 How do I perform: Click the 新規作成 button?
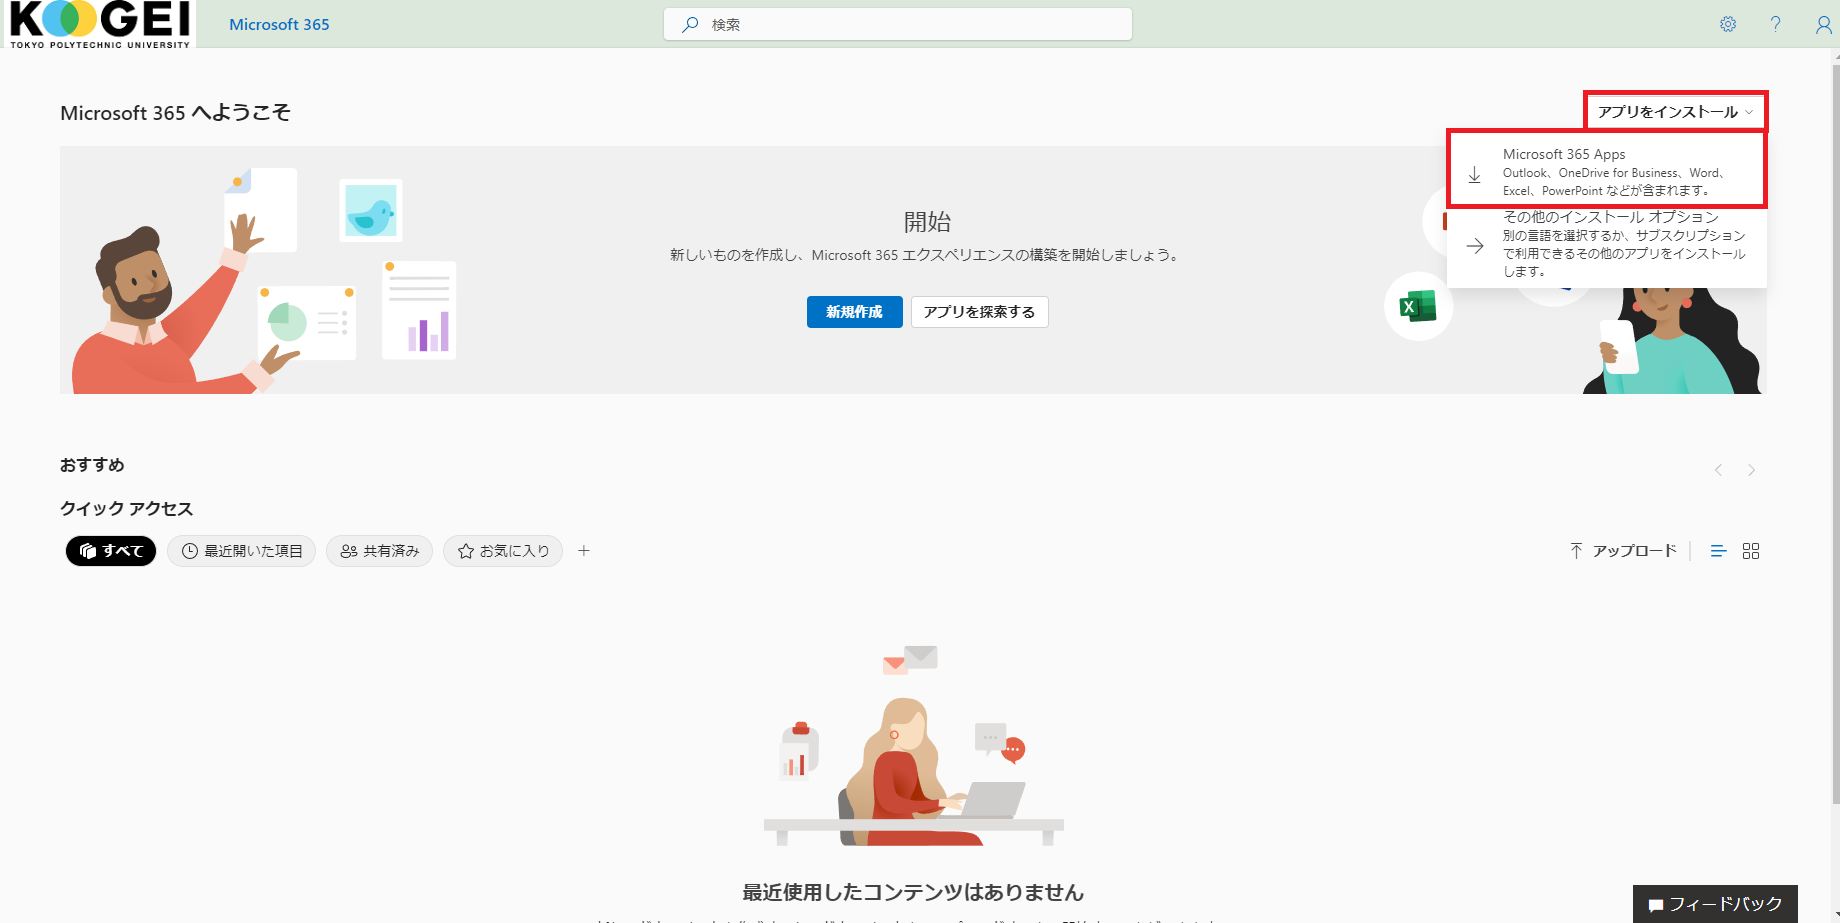[x=854, y=312]
